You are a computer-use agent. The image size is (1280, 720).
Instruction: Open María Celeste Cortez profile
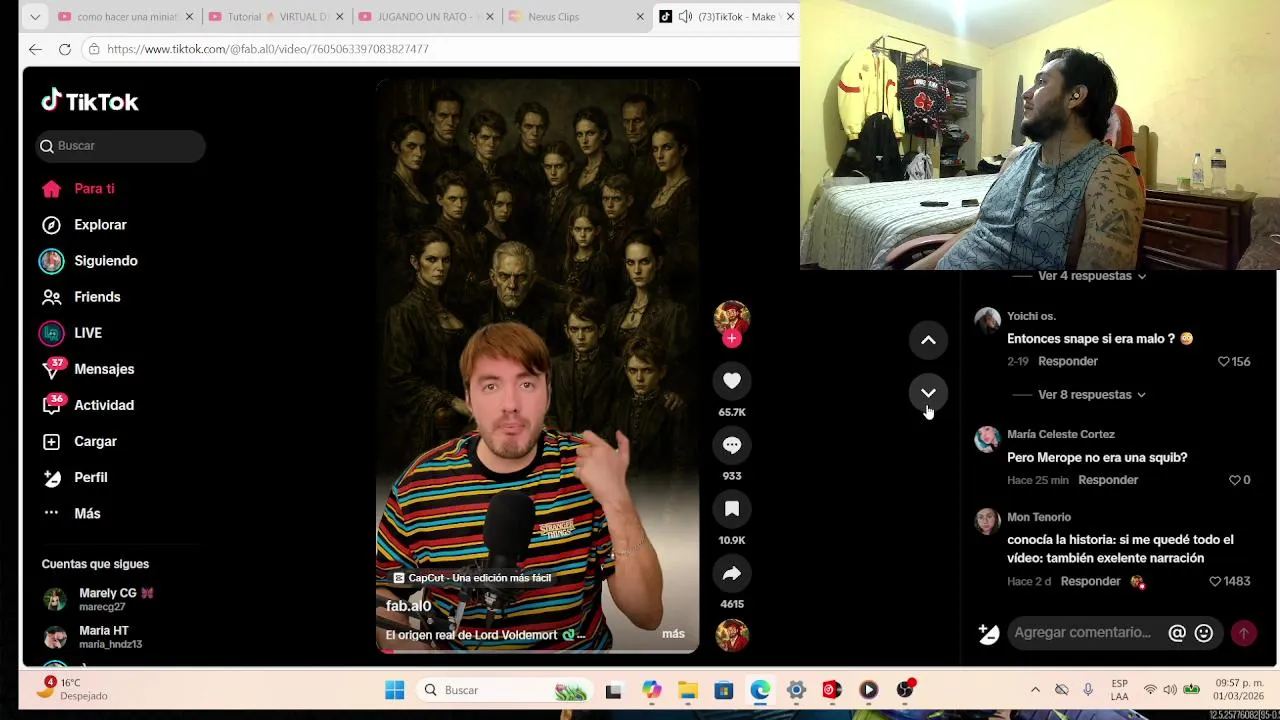tap(1060, 435)
